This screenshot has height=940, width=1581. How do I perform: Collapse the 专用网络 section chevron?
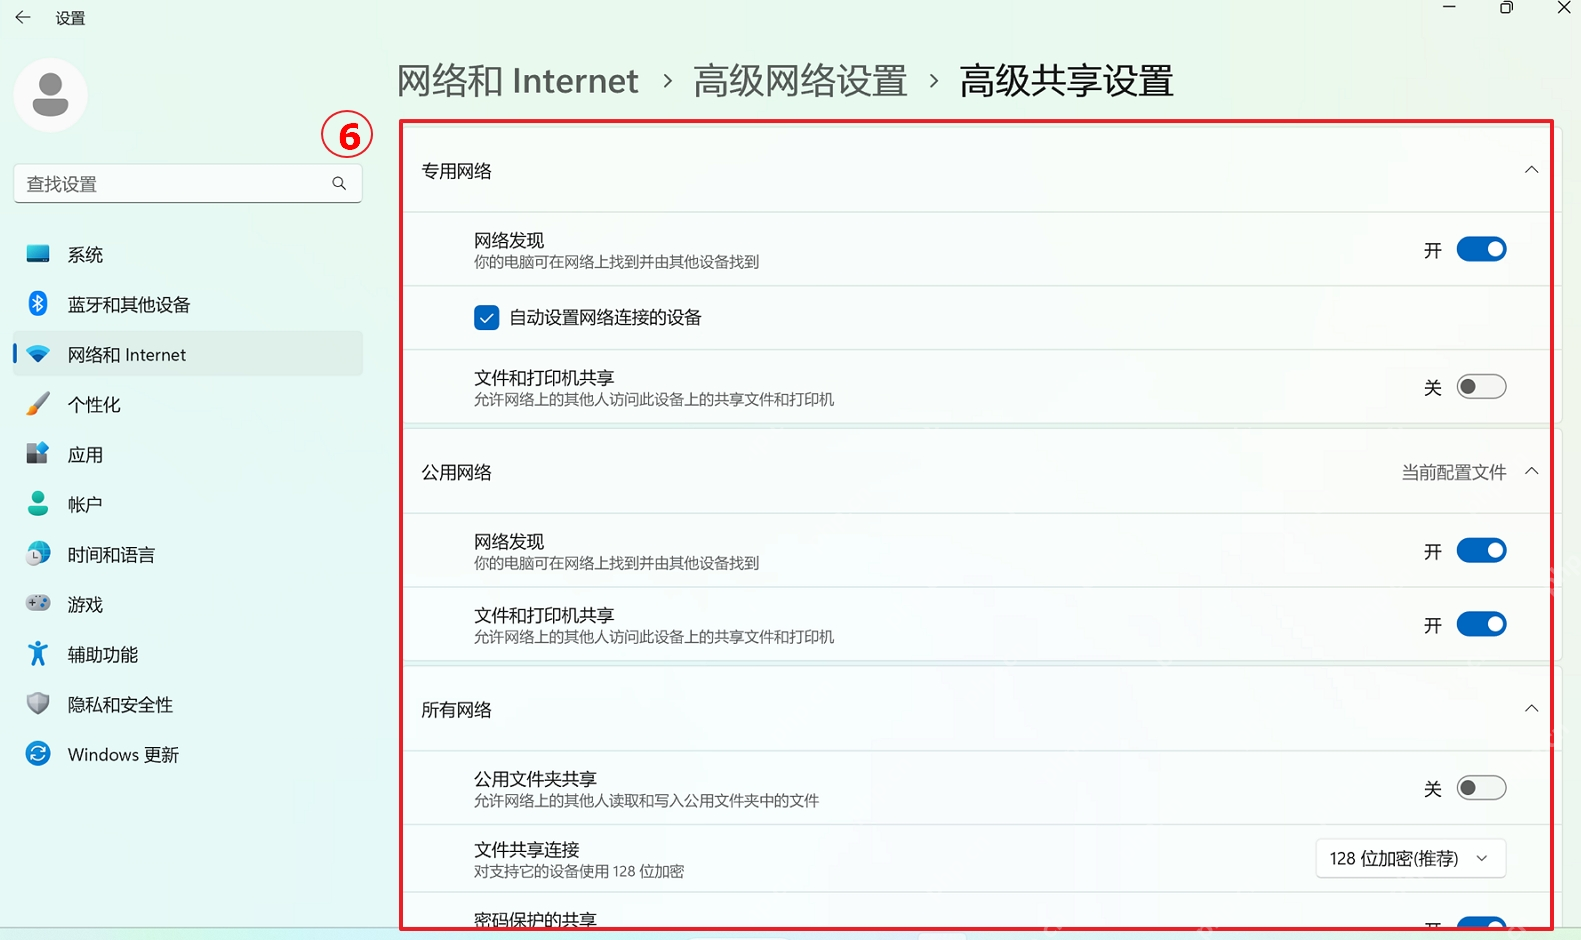(1531, 170)
